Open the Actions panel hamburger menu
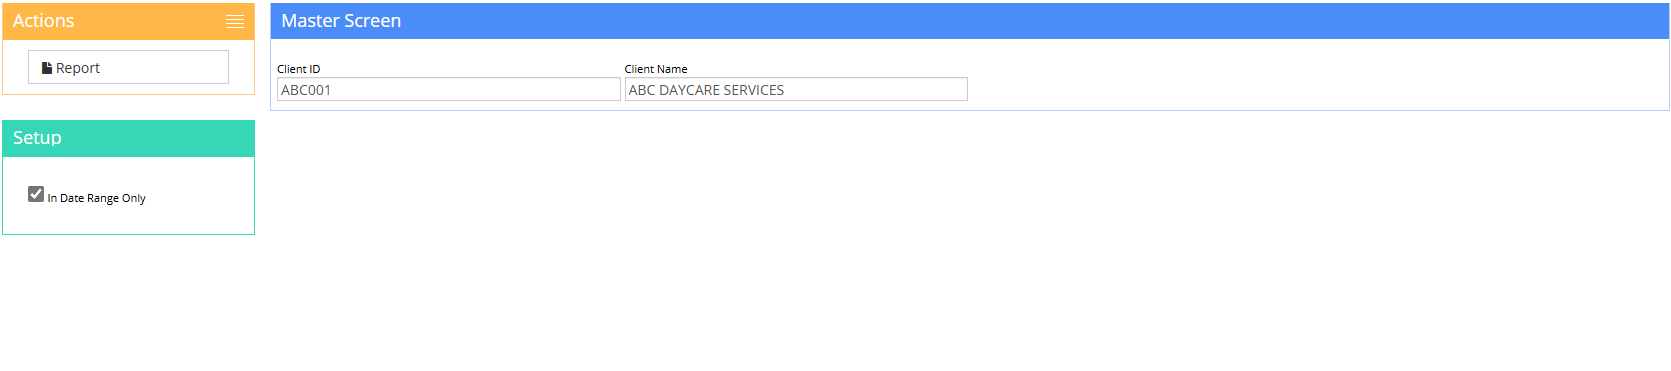Screen dimensions: 1671x371 click(235, 21)
